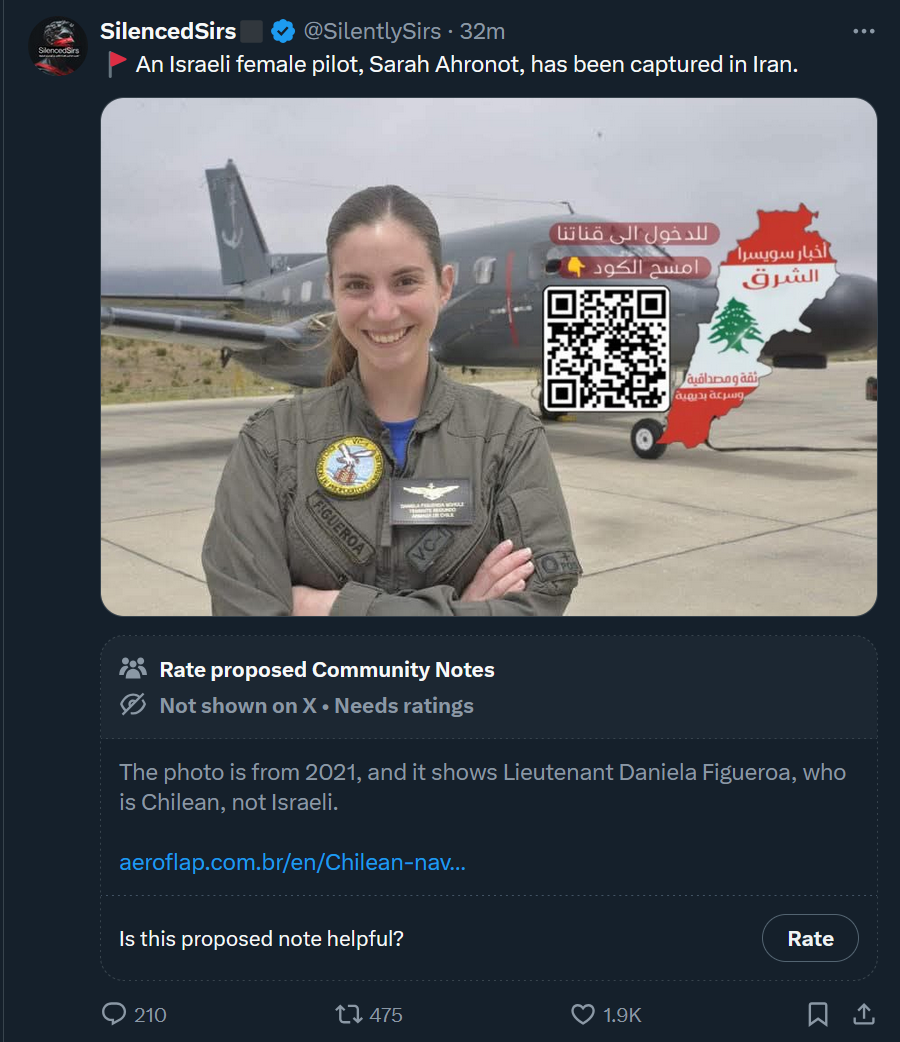The width and height of the screenshot is (900, 1042).
Task: Click the 32m post timestamp
Action: pos(483,31)
